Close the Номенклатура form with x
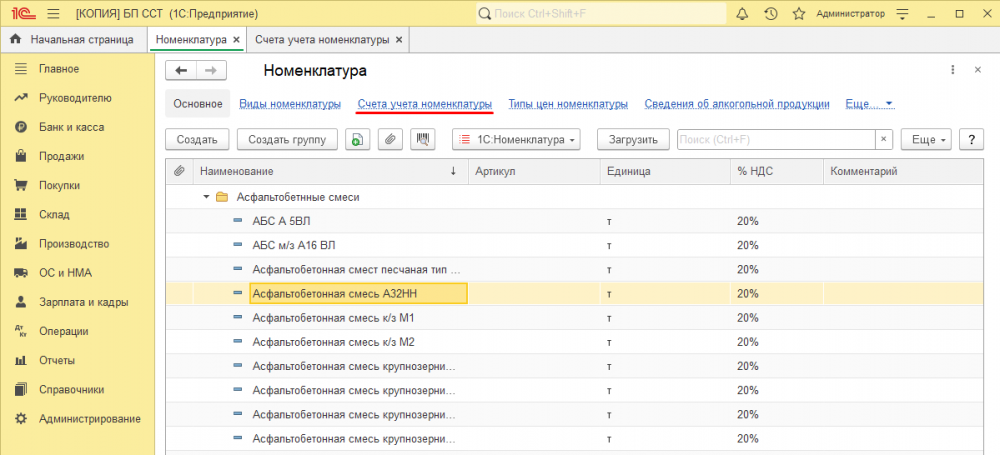1000x455 pixels. pyautogui.click(x=978, y=70)
